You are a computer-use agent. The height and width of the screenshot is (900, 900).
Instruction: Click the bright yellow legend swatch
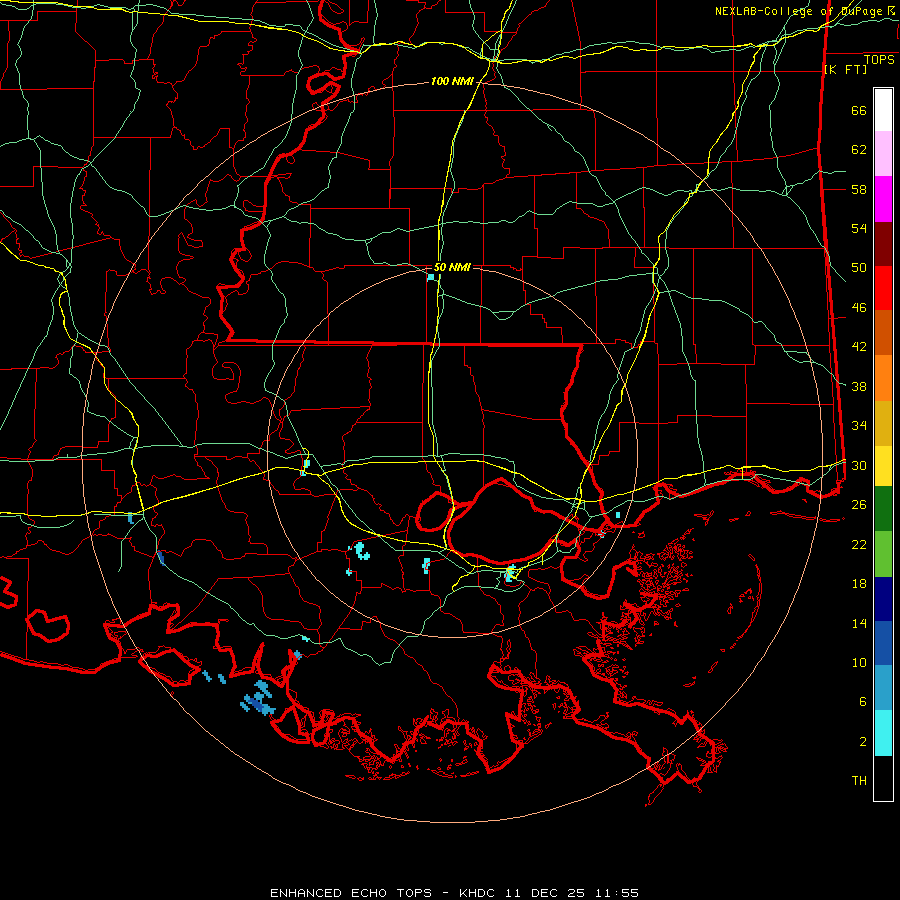883,466
